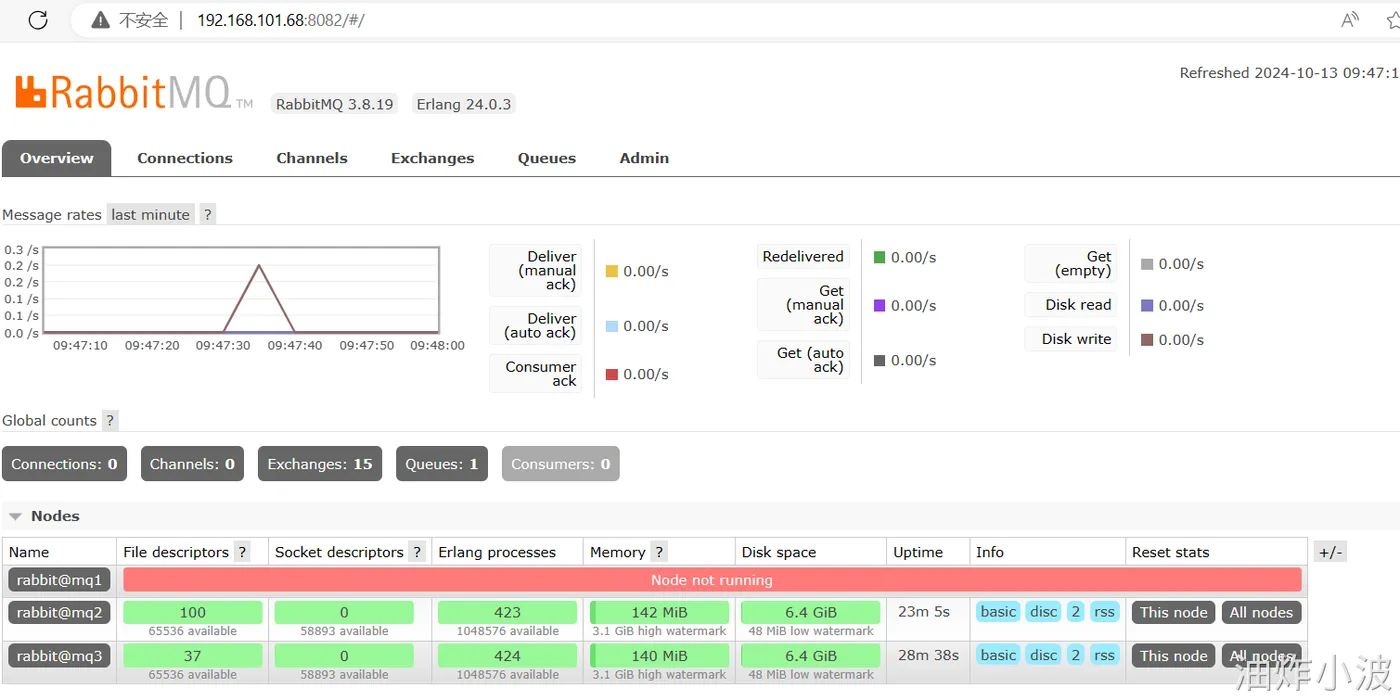Click the 424 Erlang processes value

coord(507,656)
